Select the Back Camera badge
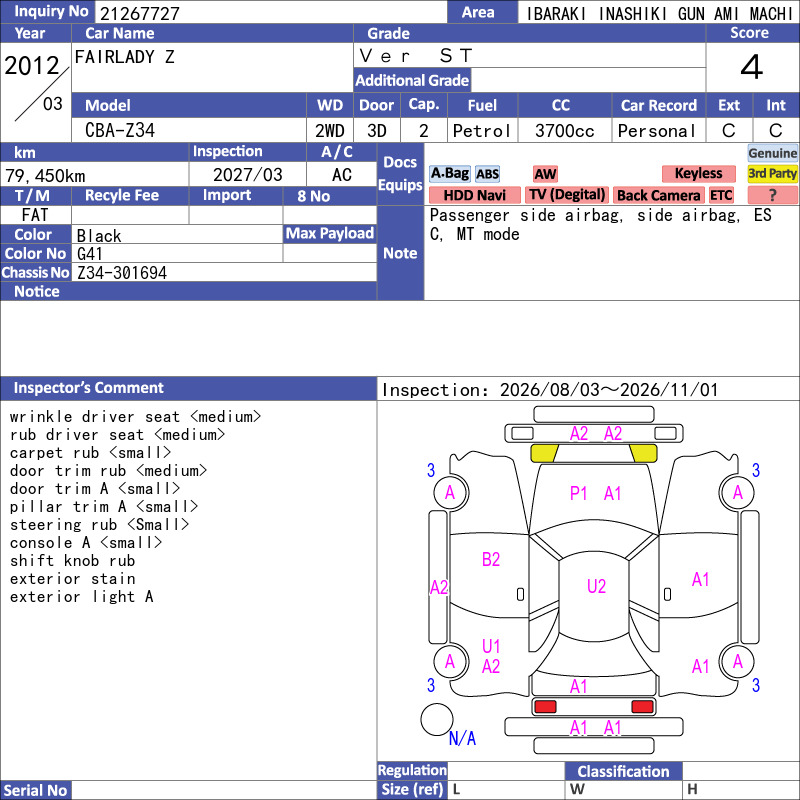800x800 pixels. point(658,195)
